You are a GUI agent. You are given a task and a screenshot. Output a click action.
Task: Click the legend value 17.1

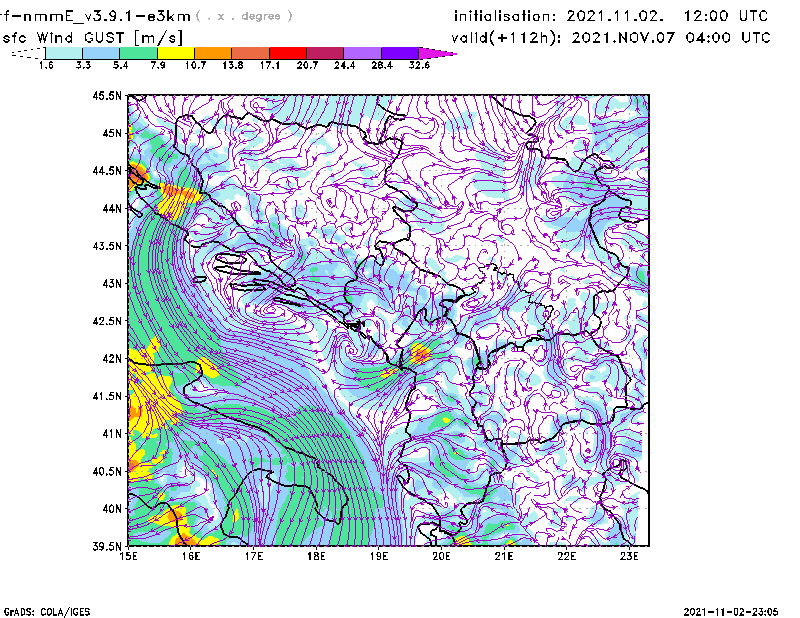point(269,65)
